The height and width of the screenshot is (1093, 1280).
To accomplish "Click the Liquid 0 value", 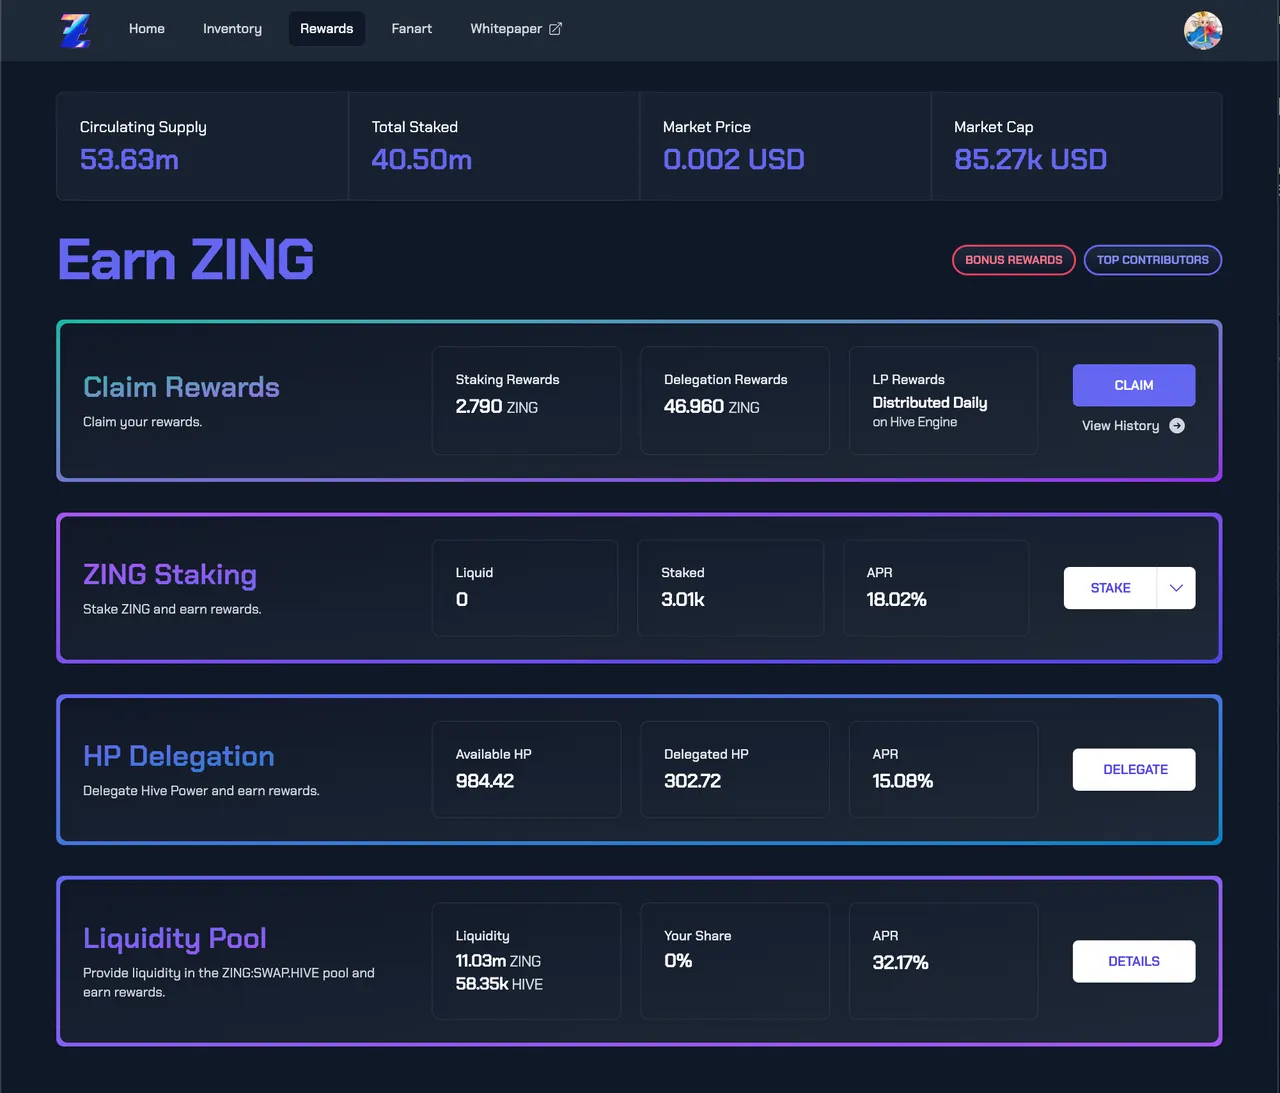I will click(x=462, y=600).
